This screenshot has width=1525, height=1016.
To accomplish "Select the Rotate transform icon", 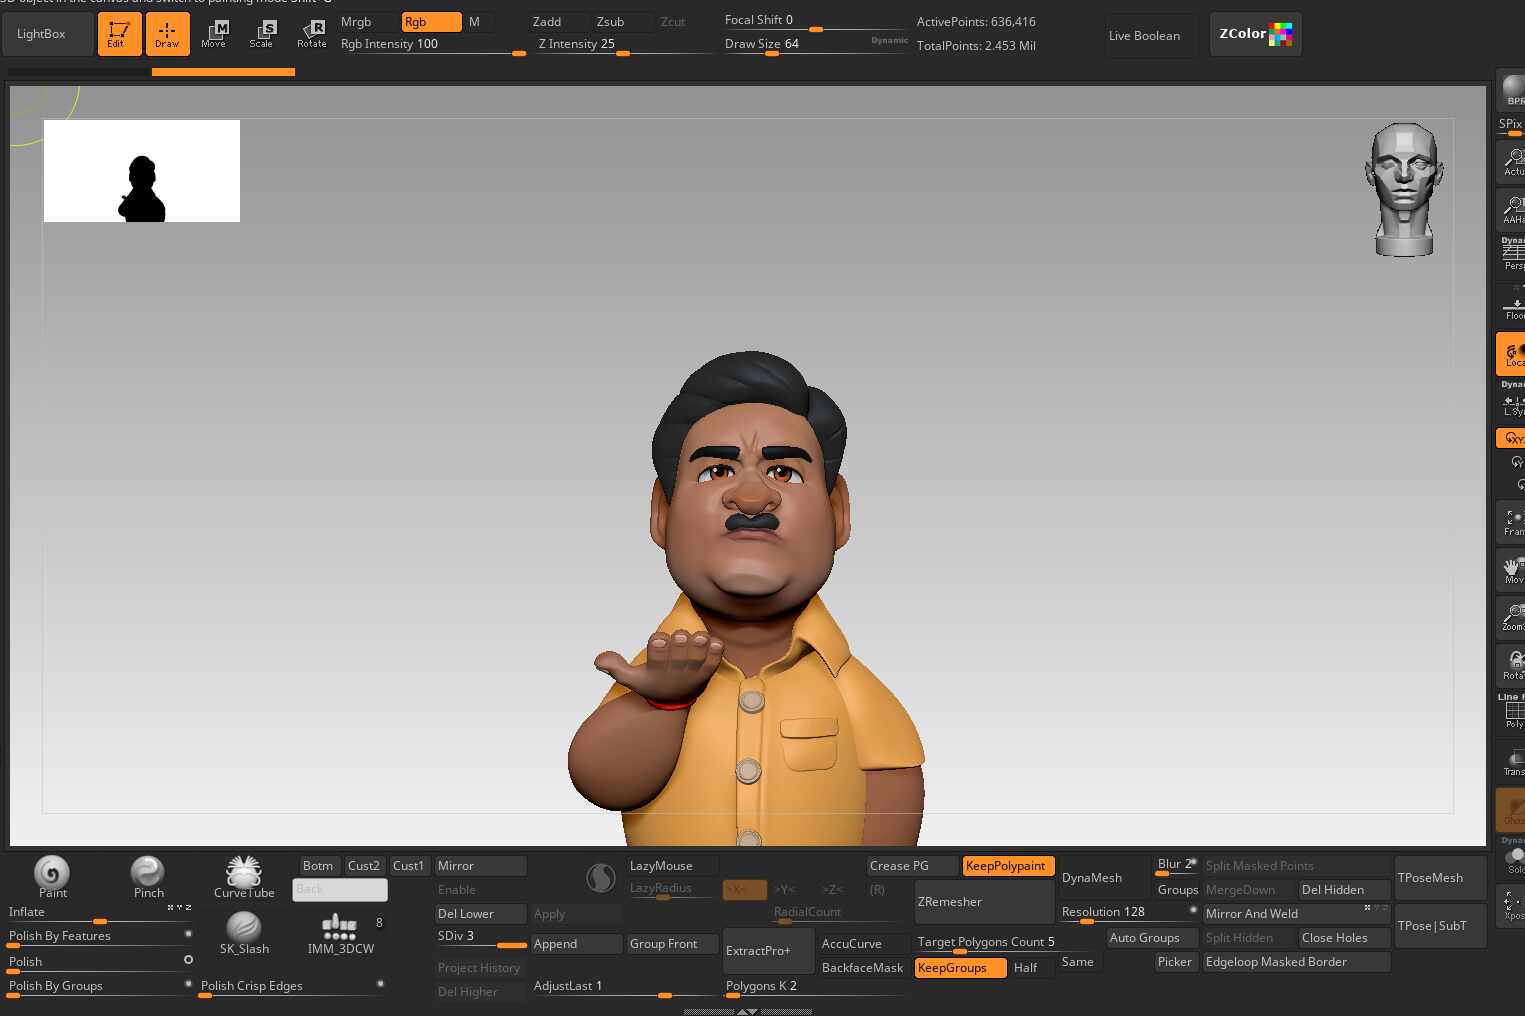I will point(312,34).
